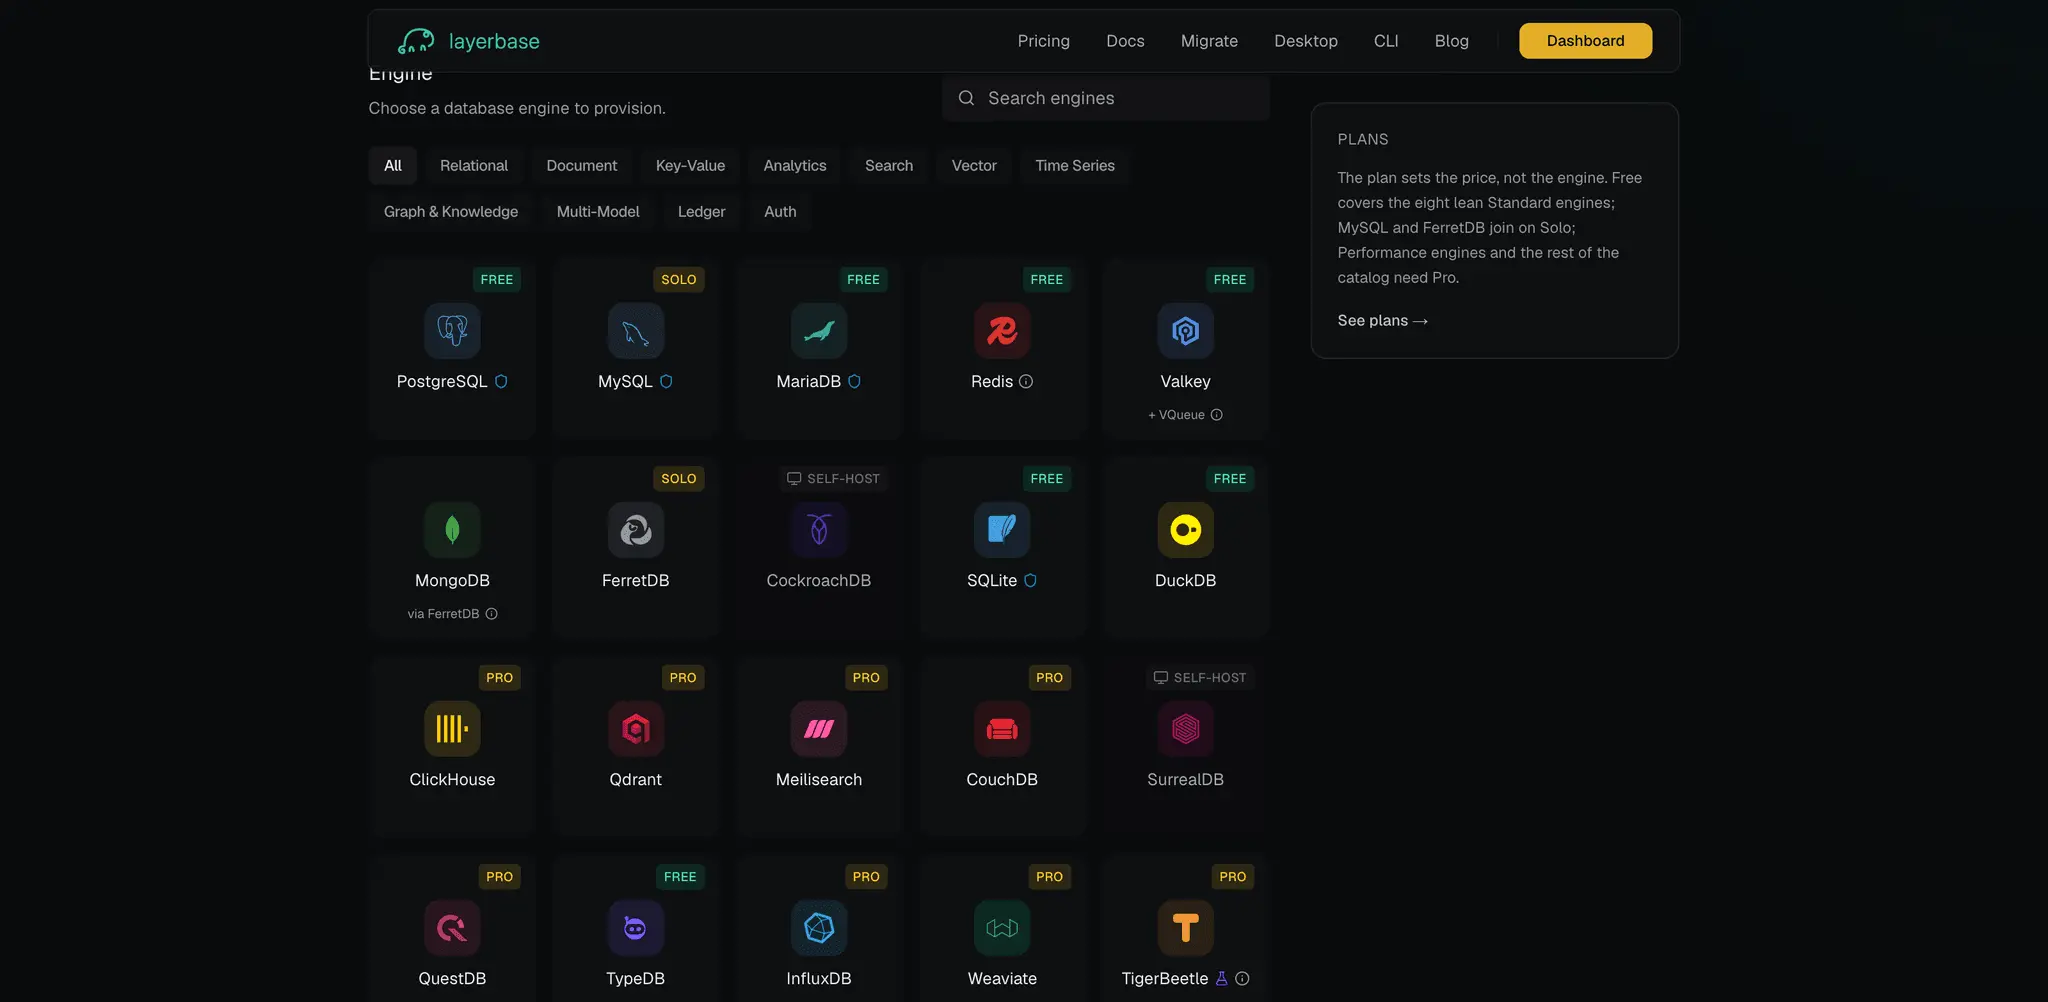Select the Meilisearch engine icon
This screenshot has width=2048, height=1002.
(819, 729)
